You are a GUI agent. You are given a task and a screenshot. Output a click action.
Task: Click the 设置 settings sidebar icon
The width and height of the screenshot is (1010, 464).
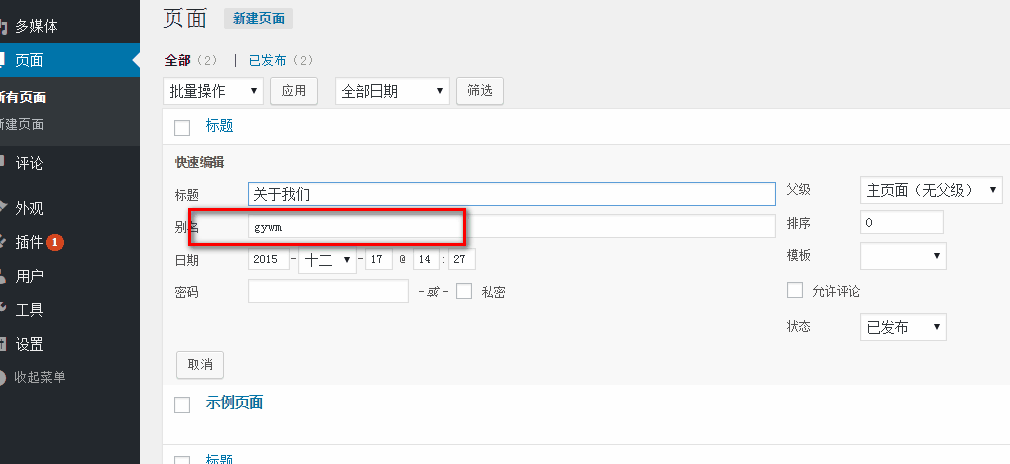pos(3,344)
